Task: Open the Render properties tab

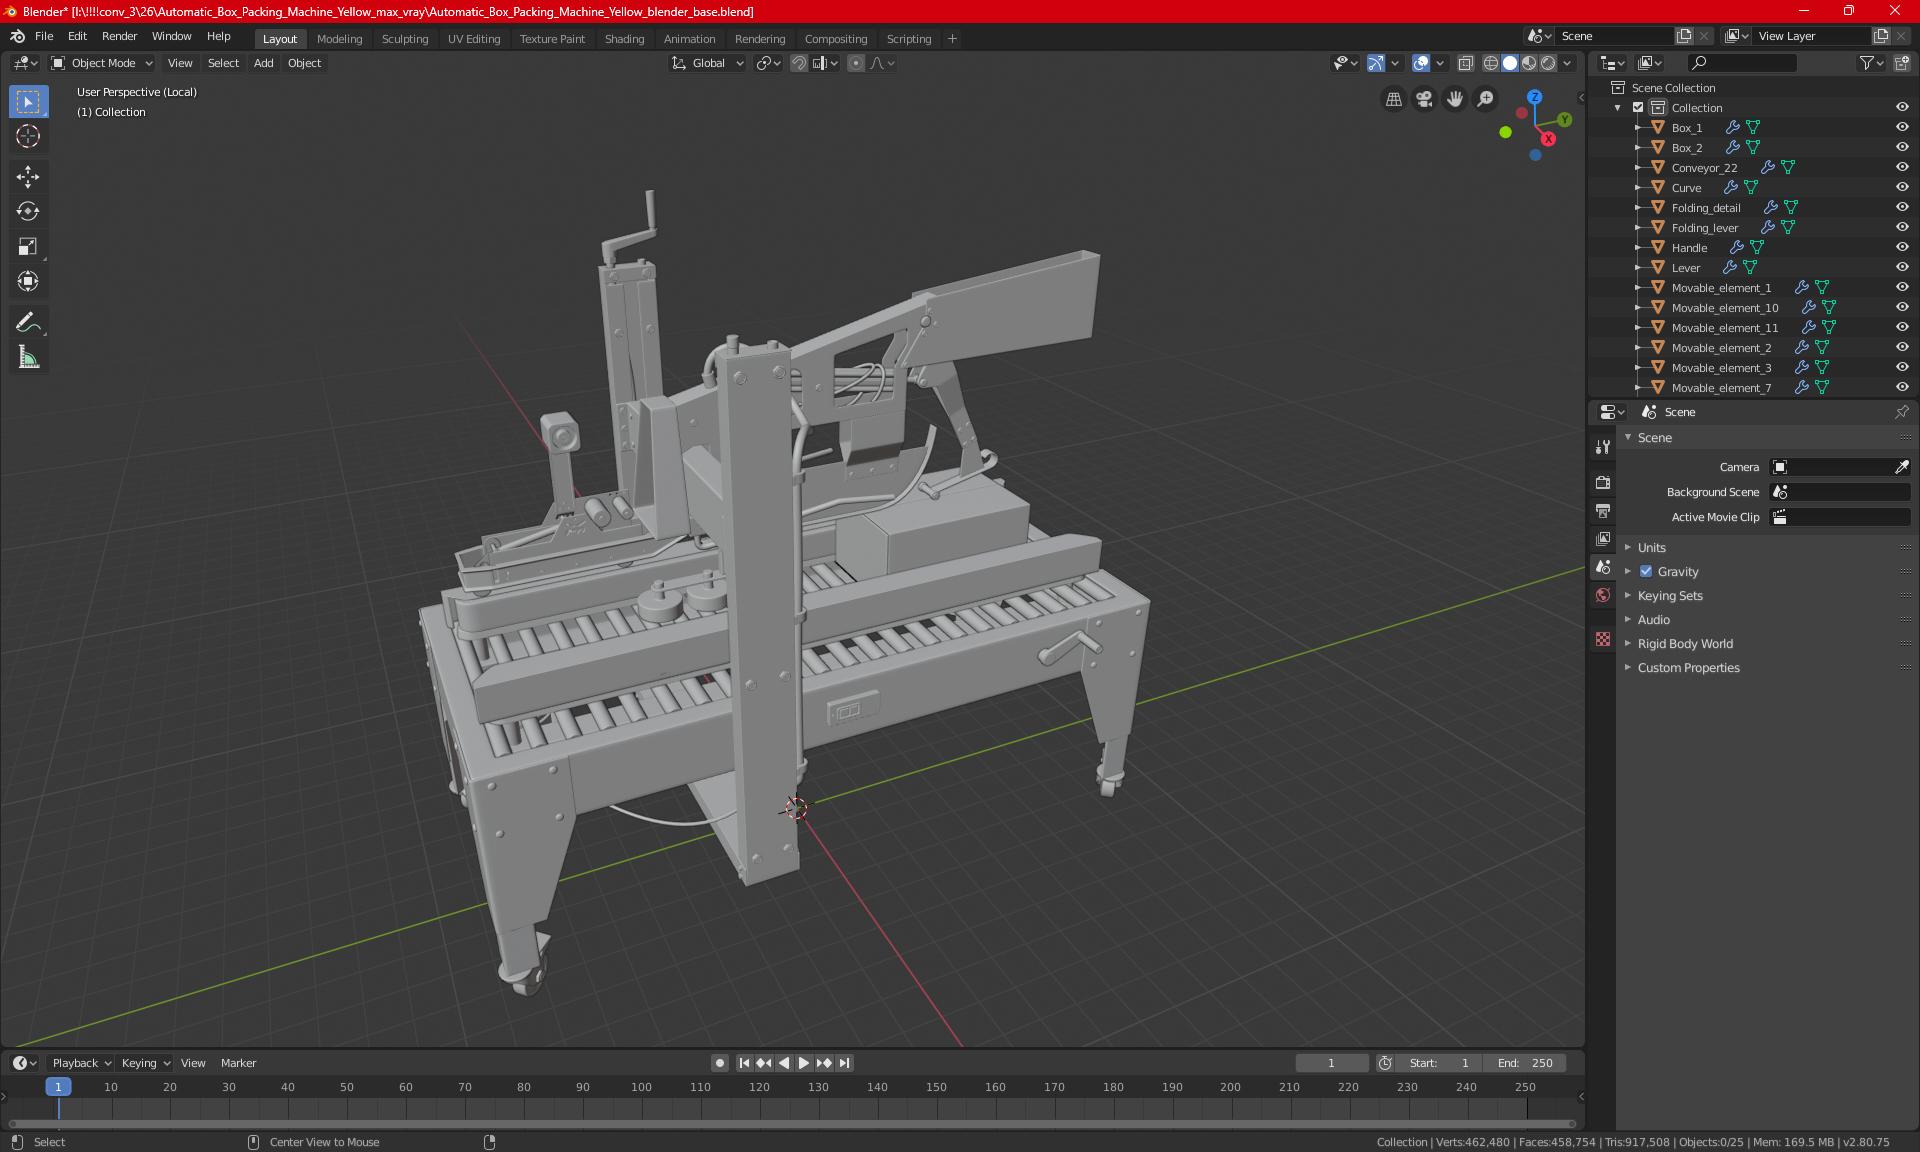Action: (x=1603, y=482)
